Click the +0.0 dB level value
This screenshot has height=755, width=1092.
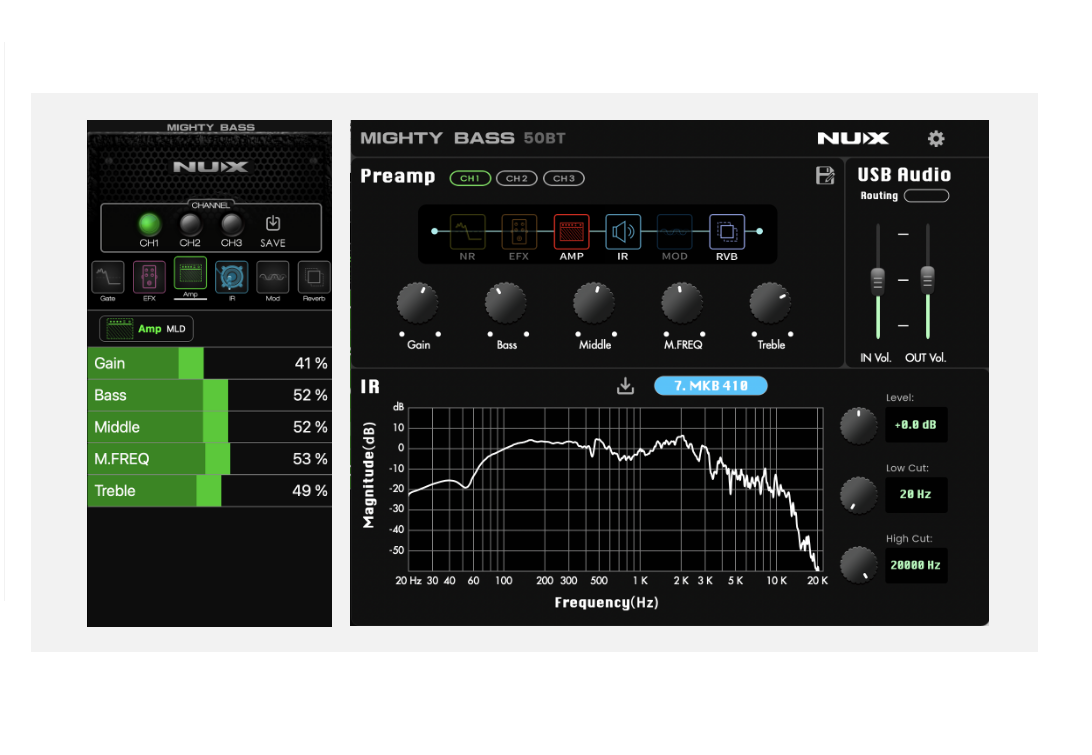916,425
